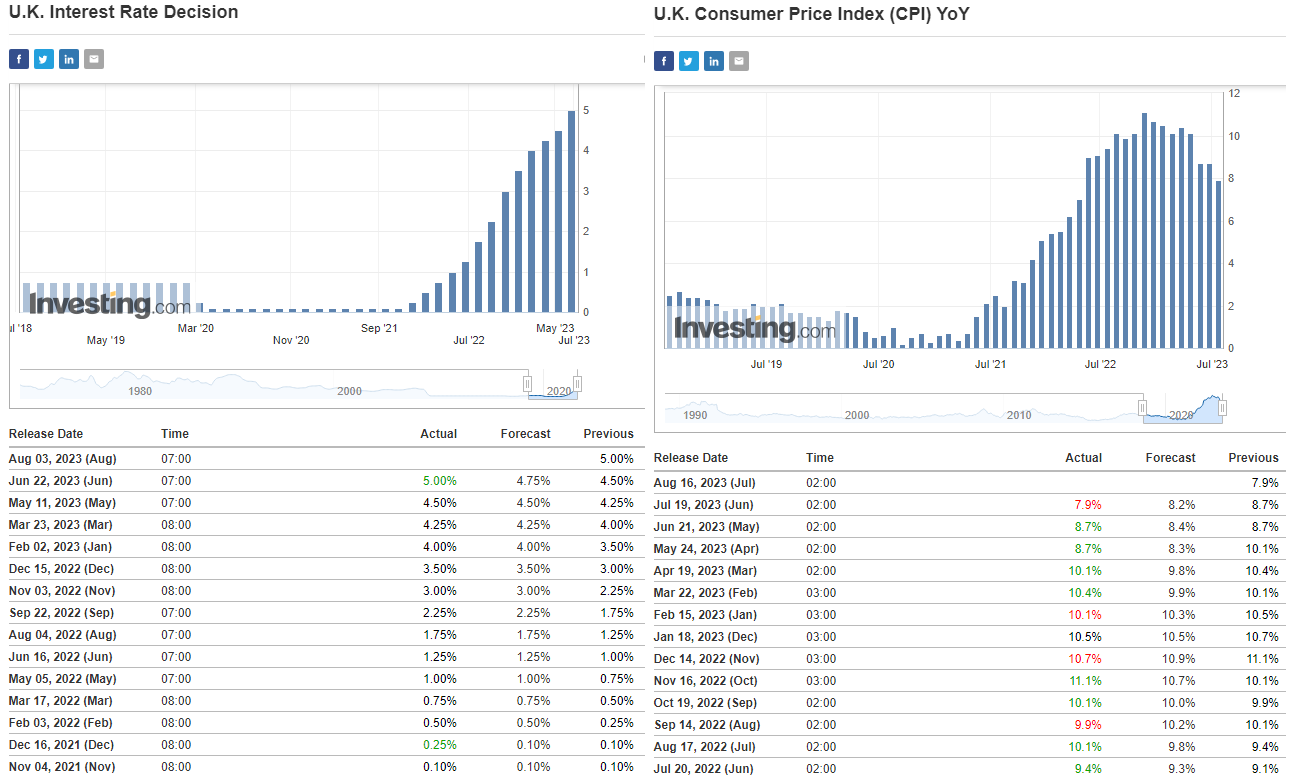Screen dimensions: 1293x777
Task: Share Interest Rate Decision on Facebook
Action: tap(19, 59)
